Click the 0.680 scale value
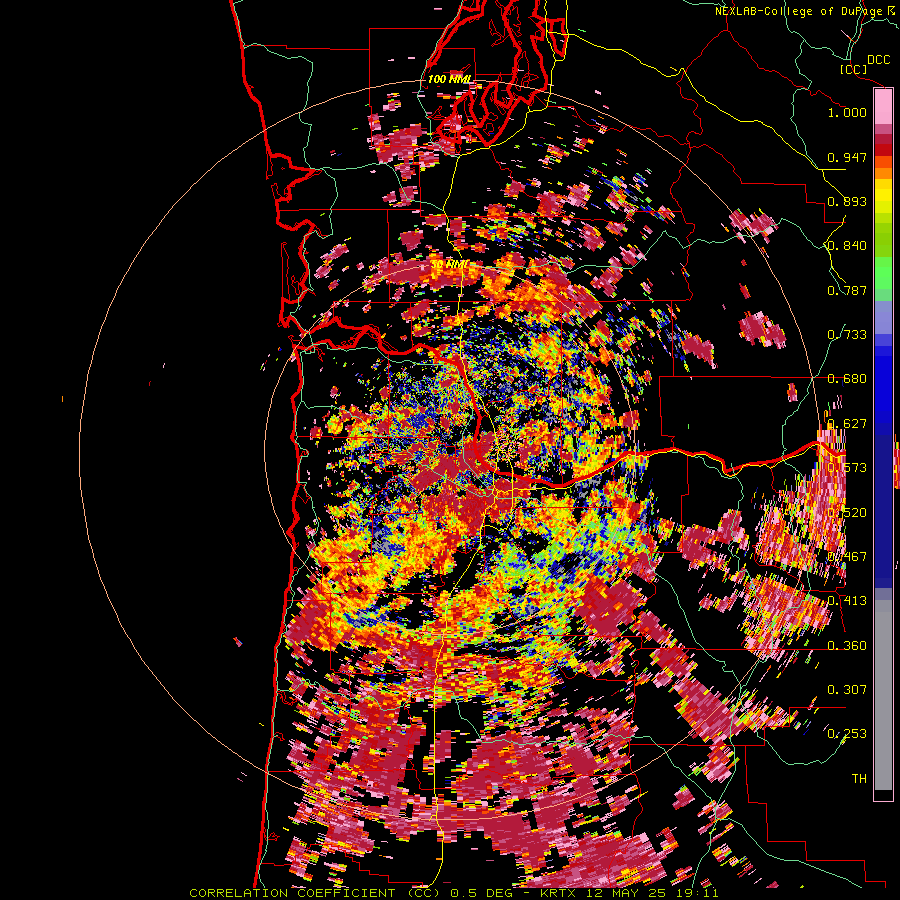This screenshot has width=900, height=900. pos(847,379)
